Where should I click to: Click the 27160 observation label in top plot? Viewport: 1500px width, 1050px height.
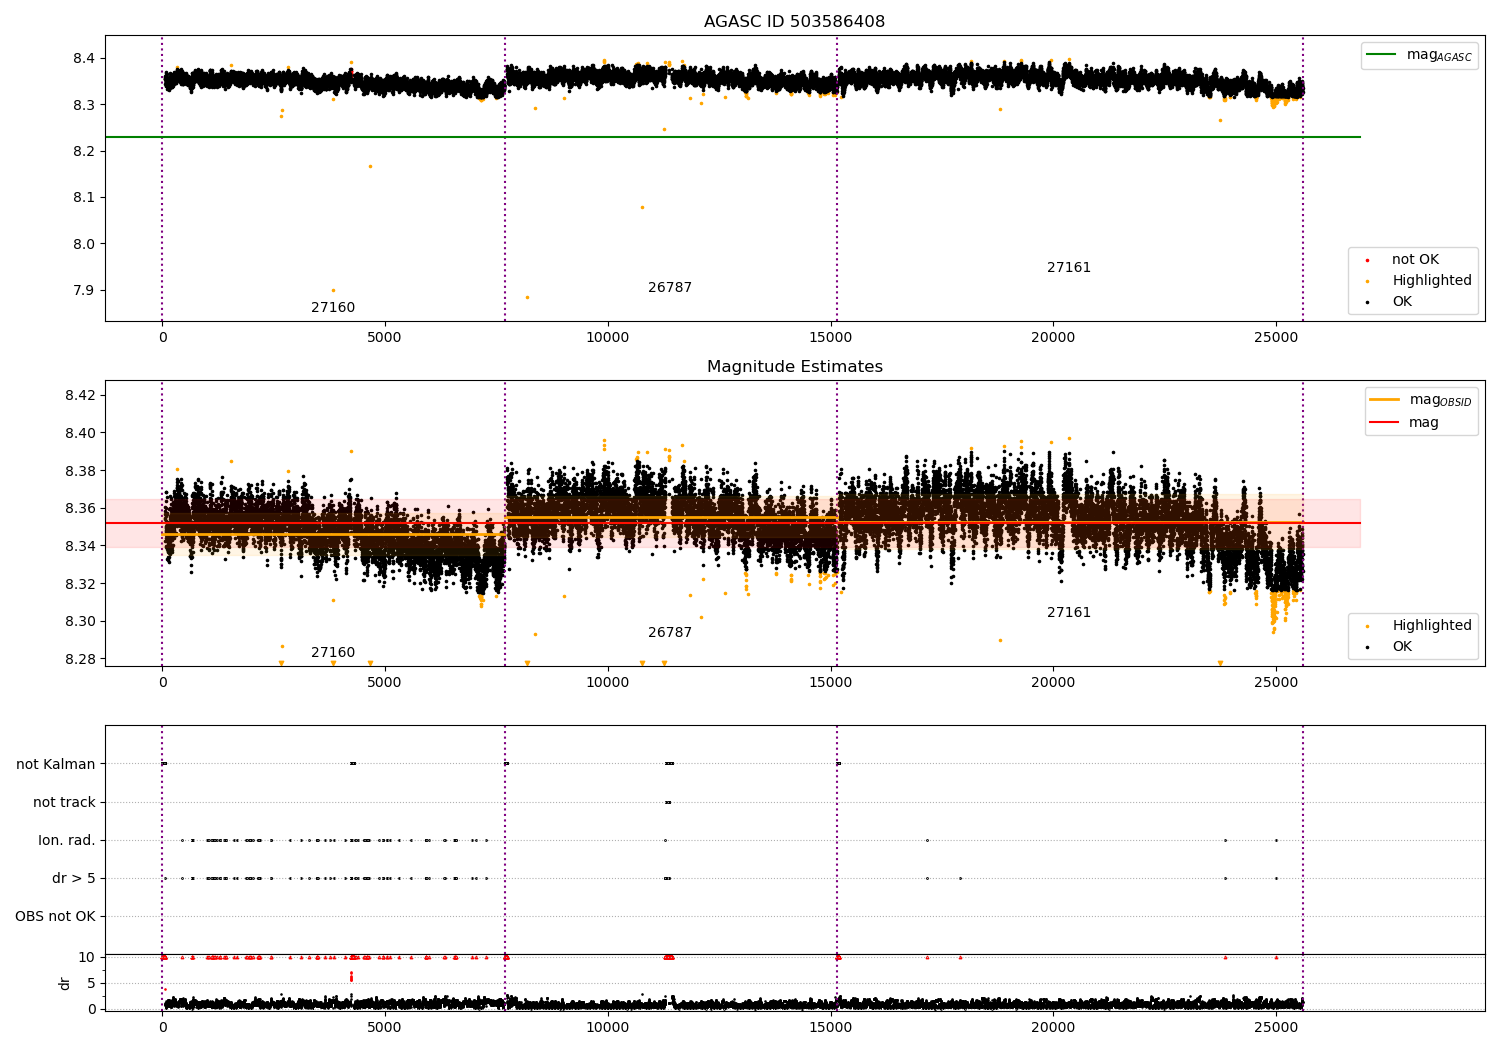332,308
